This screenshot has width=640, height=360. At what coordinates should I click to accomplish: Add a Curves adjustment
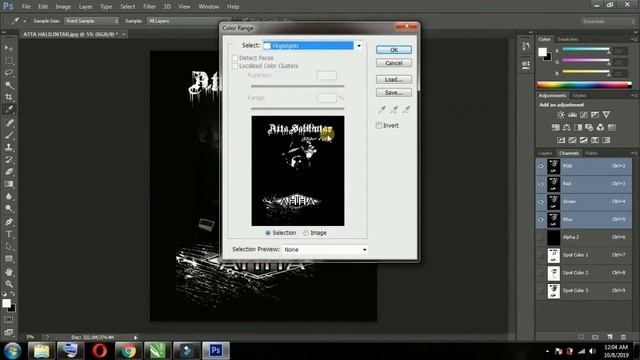[x=584, y=115]
